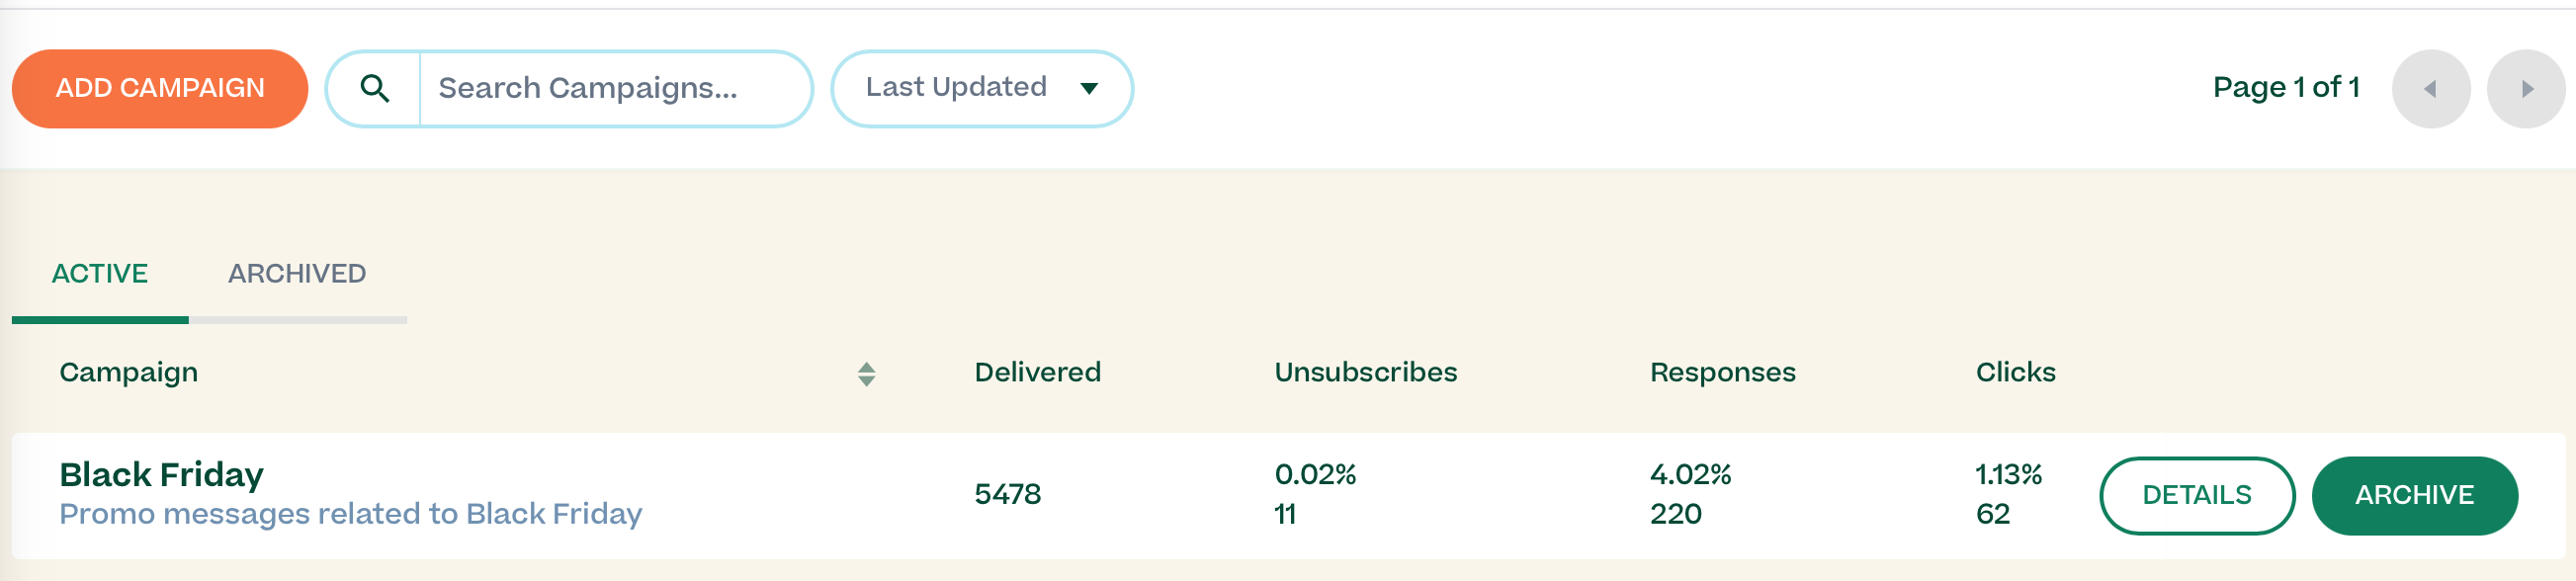
Task: Go to the previous page arrow
Action: (2430, 89)
